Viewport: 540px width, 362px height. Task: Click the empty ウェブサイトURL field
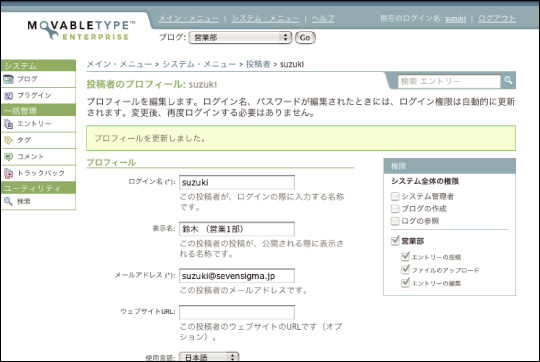[x=237, y=312]
